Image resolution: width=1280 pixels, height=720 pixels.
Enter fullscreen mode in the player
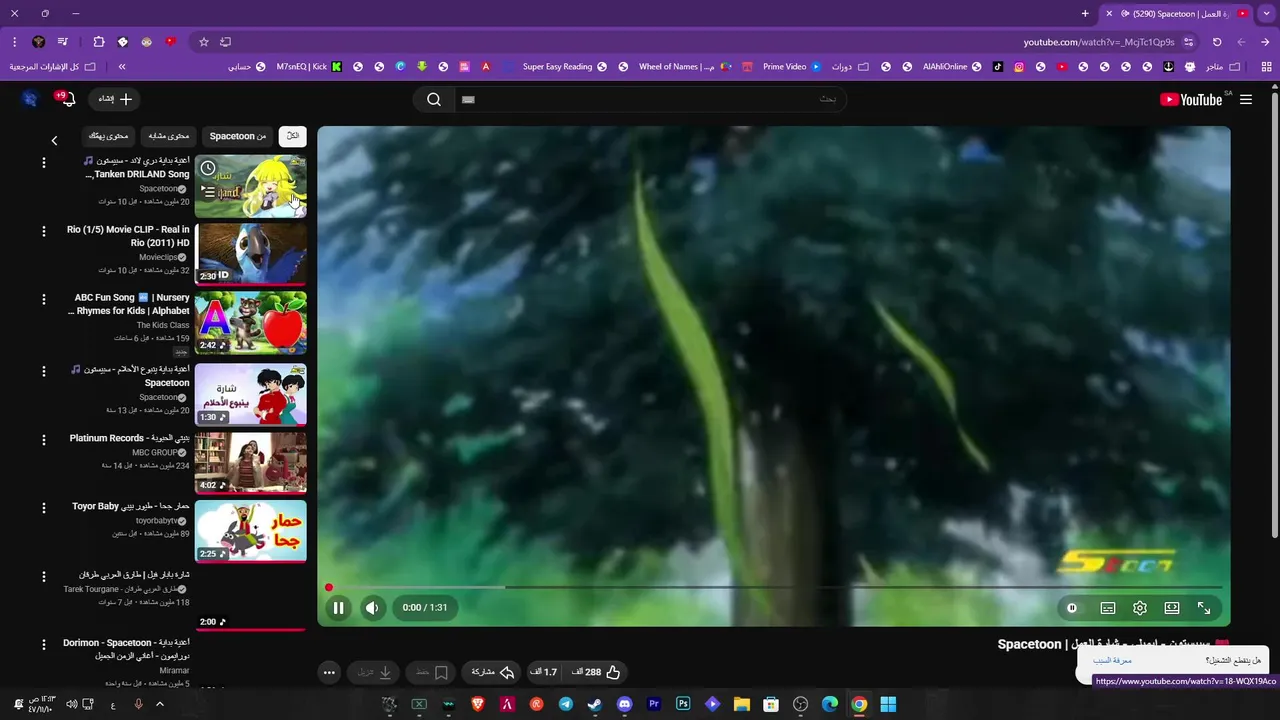pyautogui.click(x=1204, y=608)
